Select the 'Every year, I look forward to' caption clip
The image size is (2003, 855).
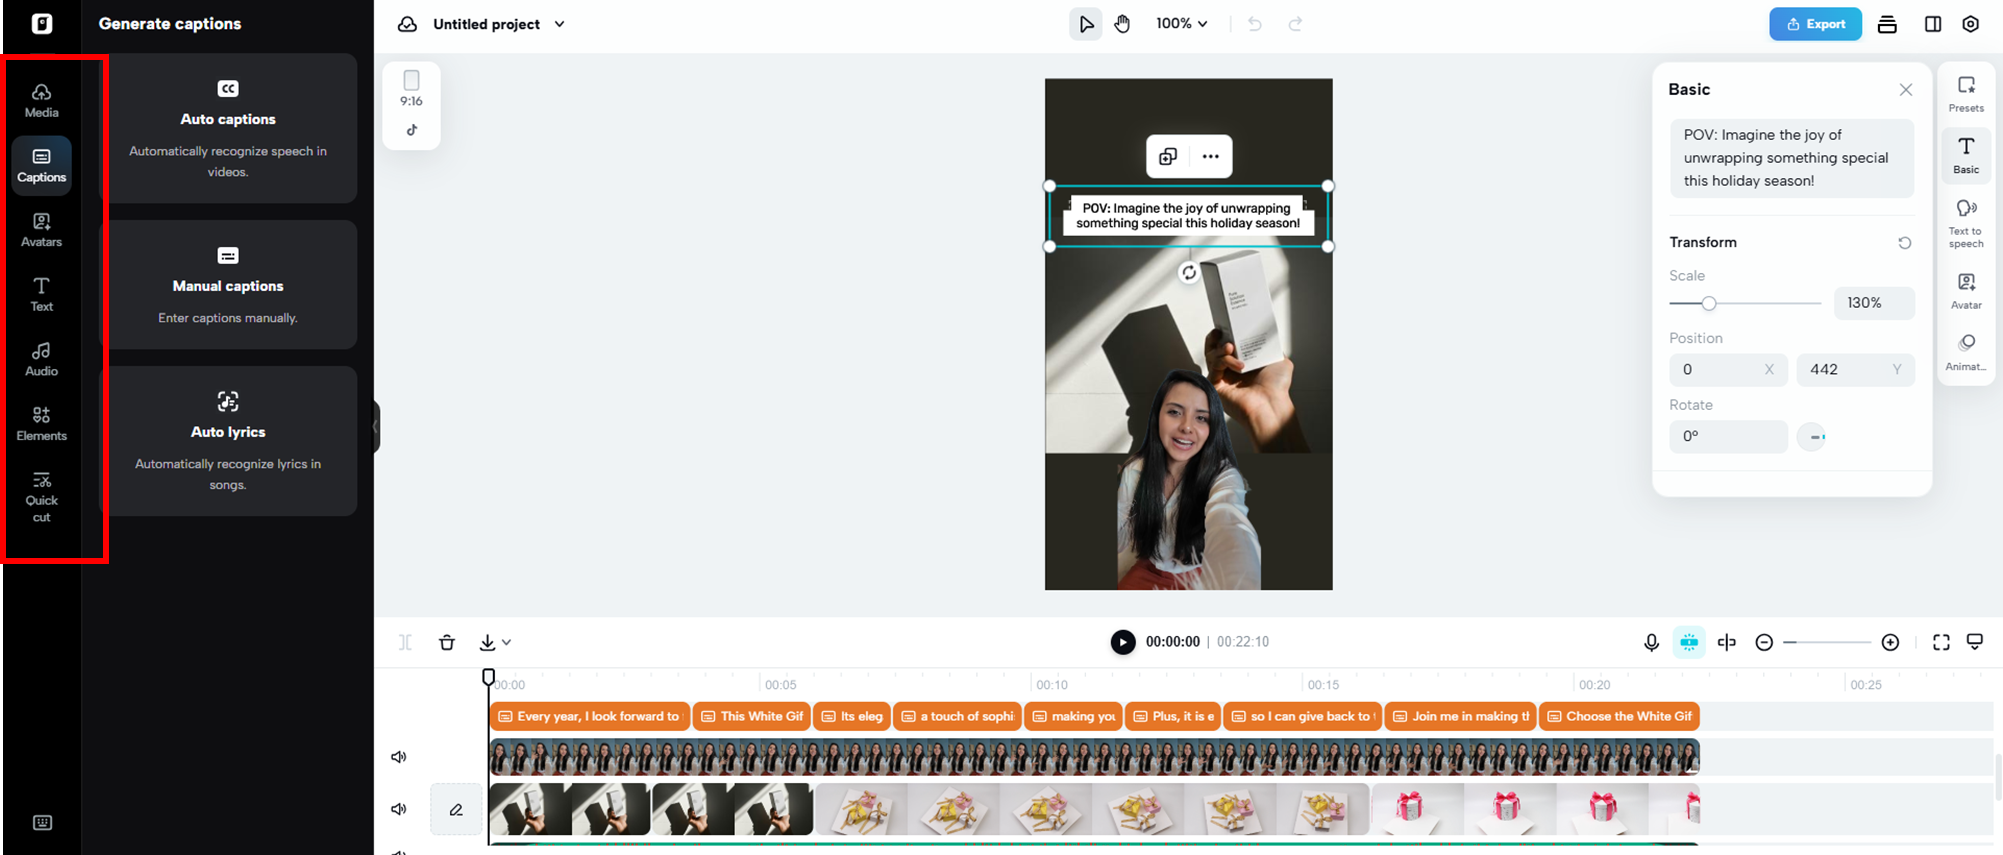[x=590, y=716]
